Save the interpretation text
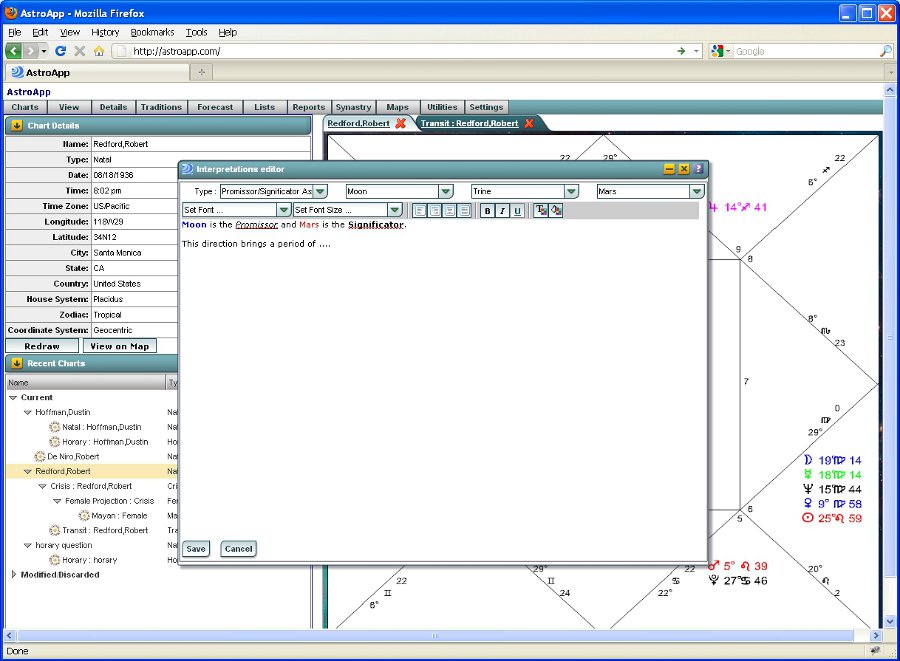The image size is (900, 661). [x=196, y=549]
